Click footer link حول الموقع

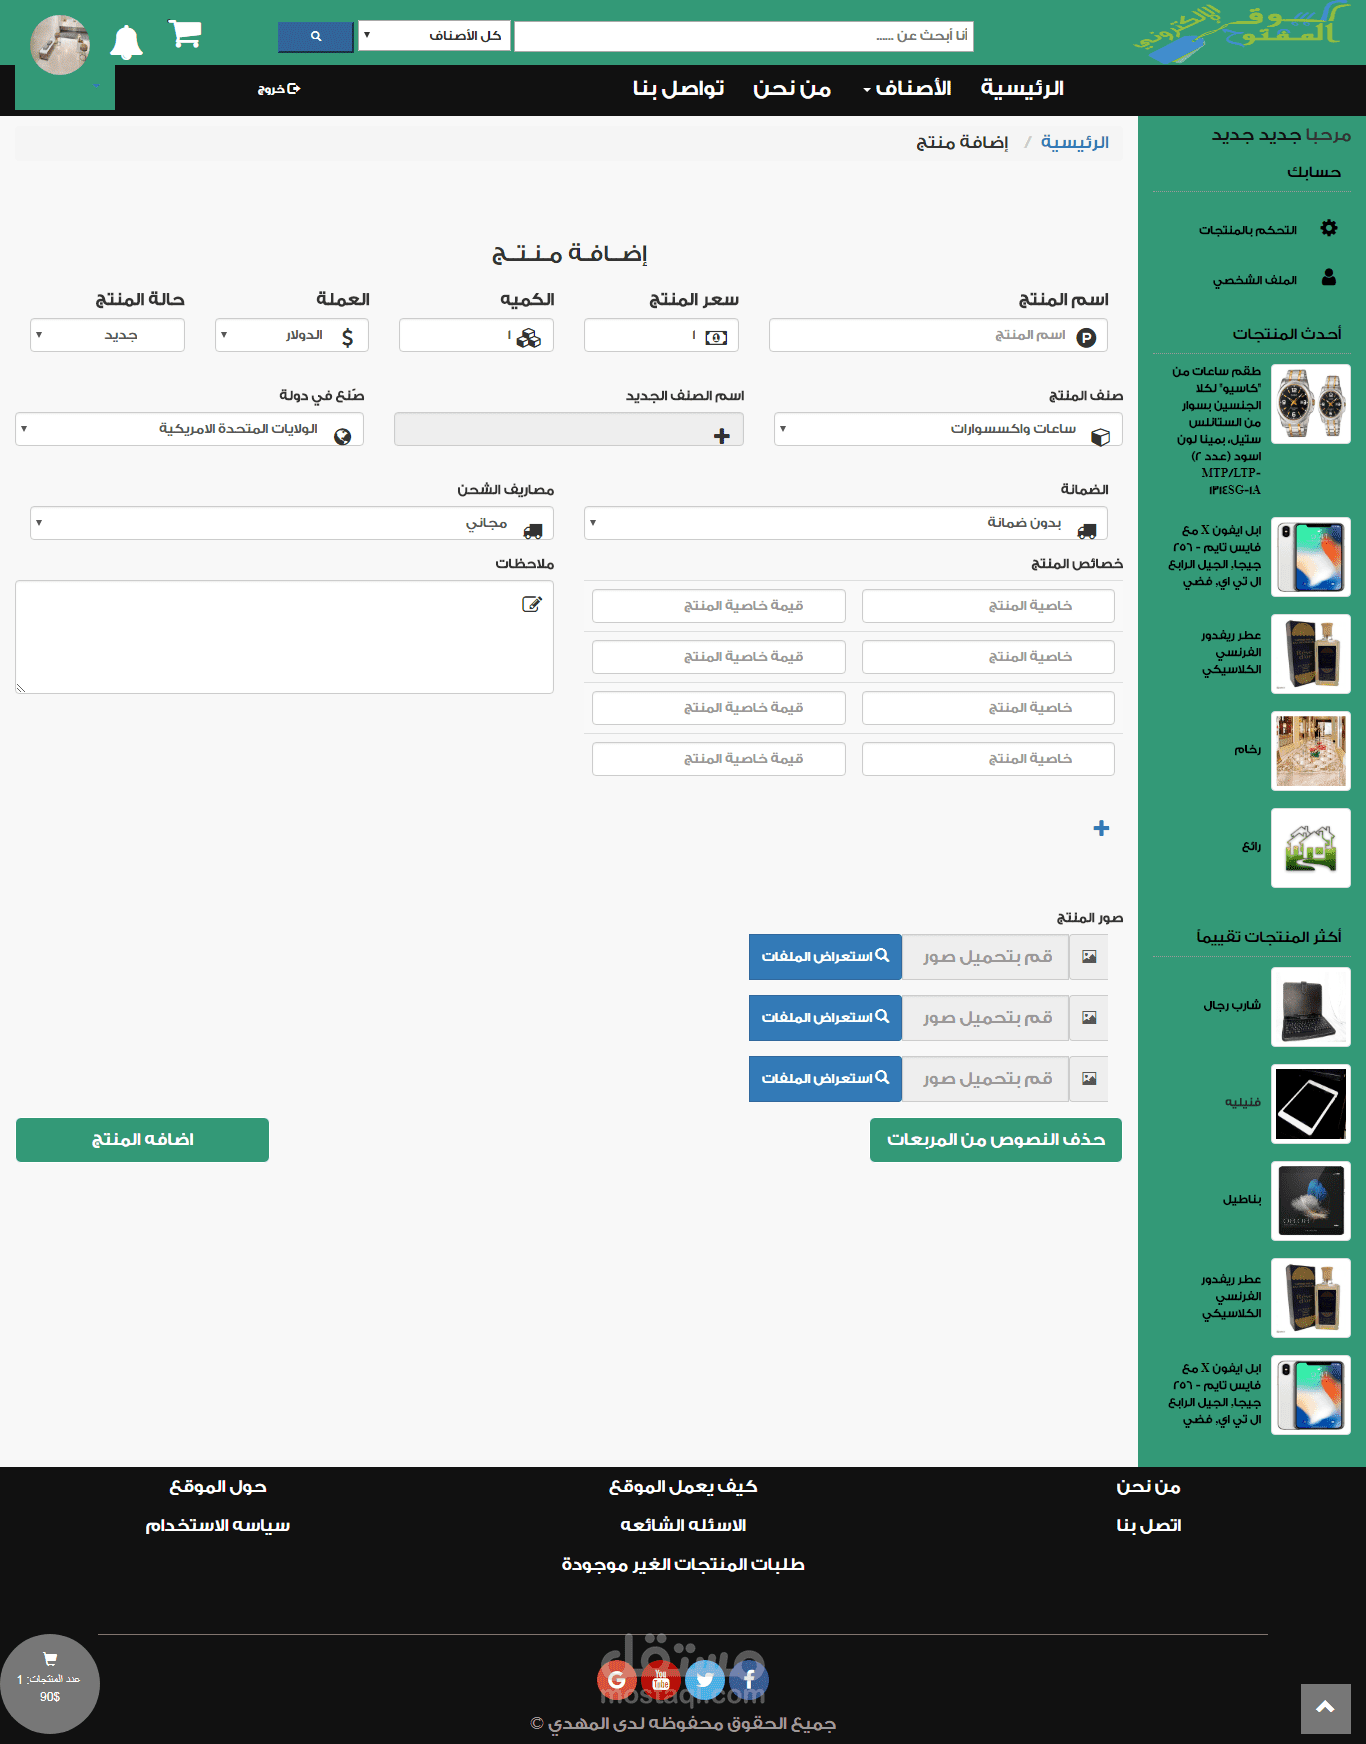[218, 1487]
